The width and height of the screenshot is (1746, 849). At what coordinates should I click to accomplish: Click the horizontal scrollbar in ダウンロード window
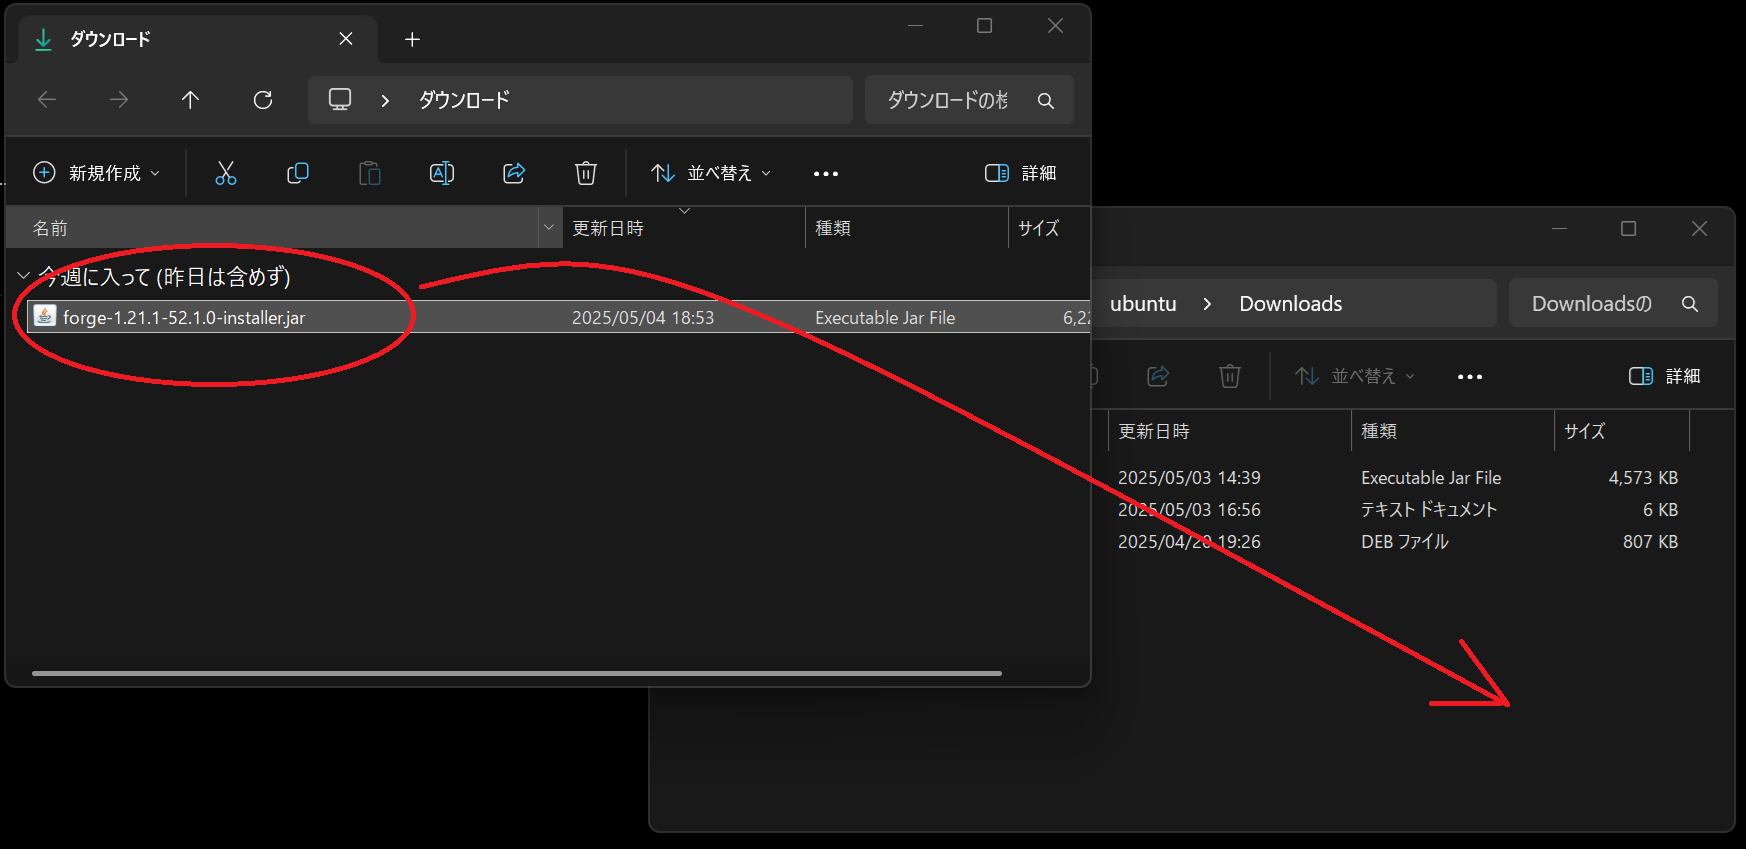click(517, 673)
